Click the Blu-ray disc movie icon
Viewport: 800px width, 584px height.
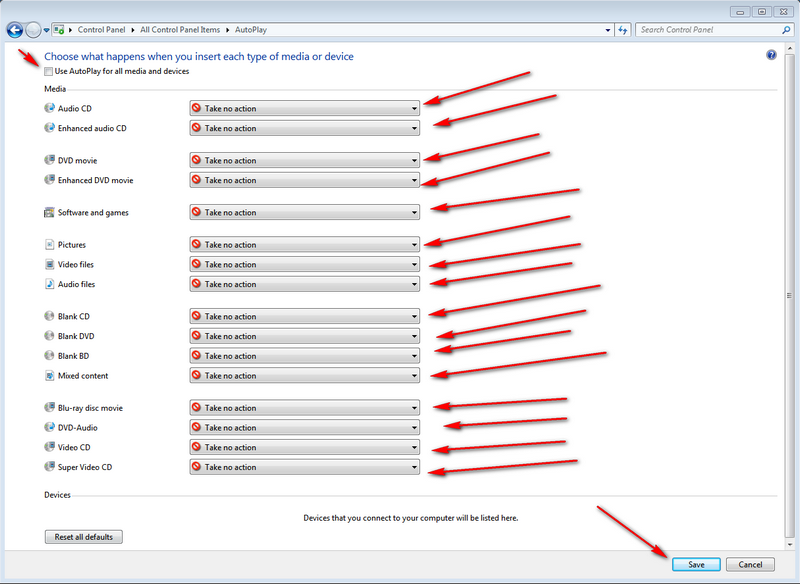click(x=49, y=407)
